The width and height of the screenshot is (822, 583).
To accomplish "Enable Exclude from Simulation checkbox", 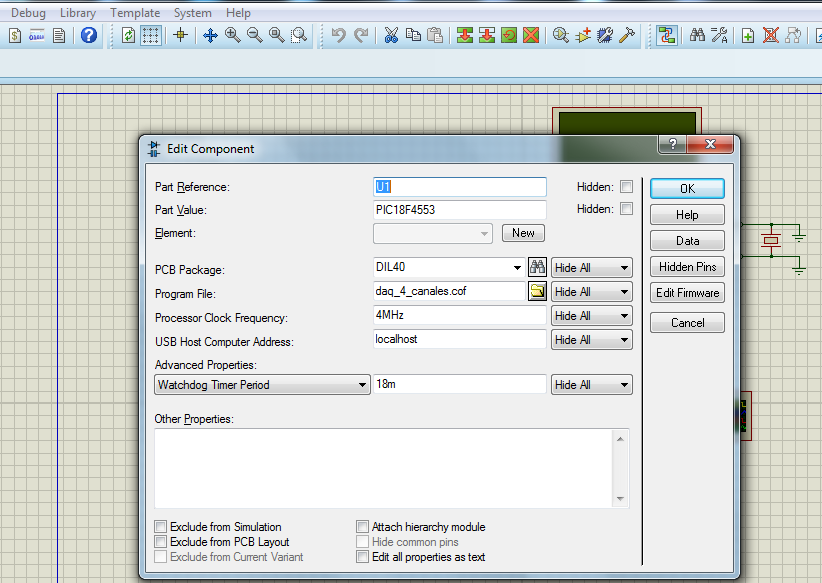I will (x=160, y=526).
